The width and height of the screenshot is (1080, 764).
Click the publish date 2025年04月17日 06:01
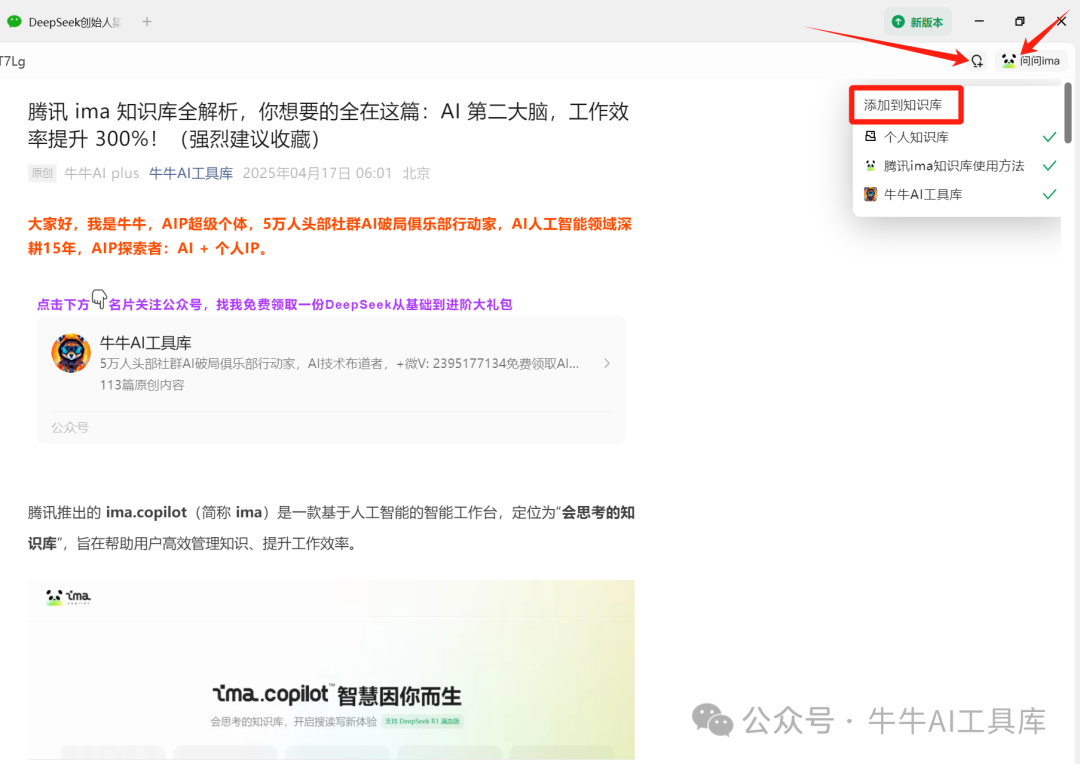pos(317,173)
